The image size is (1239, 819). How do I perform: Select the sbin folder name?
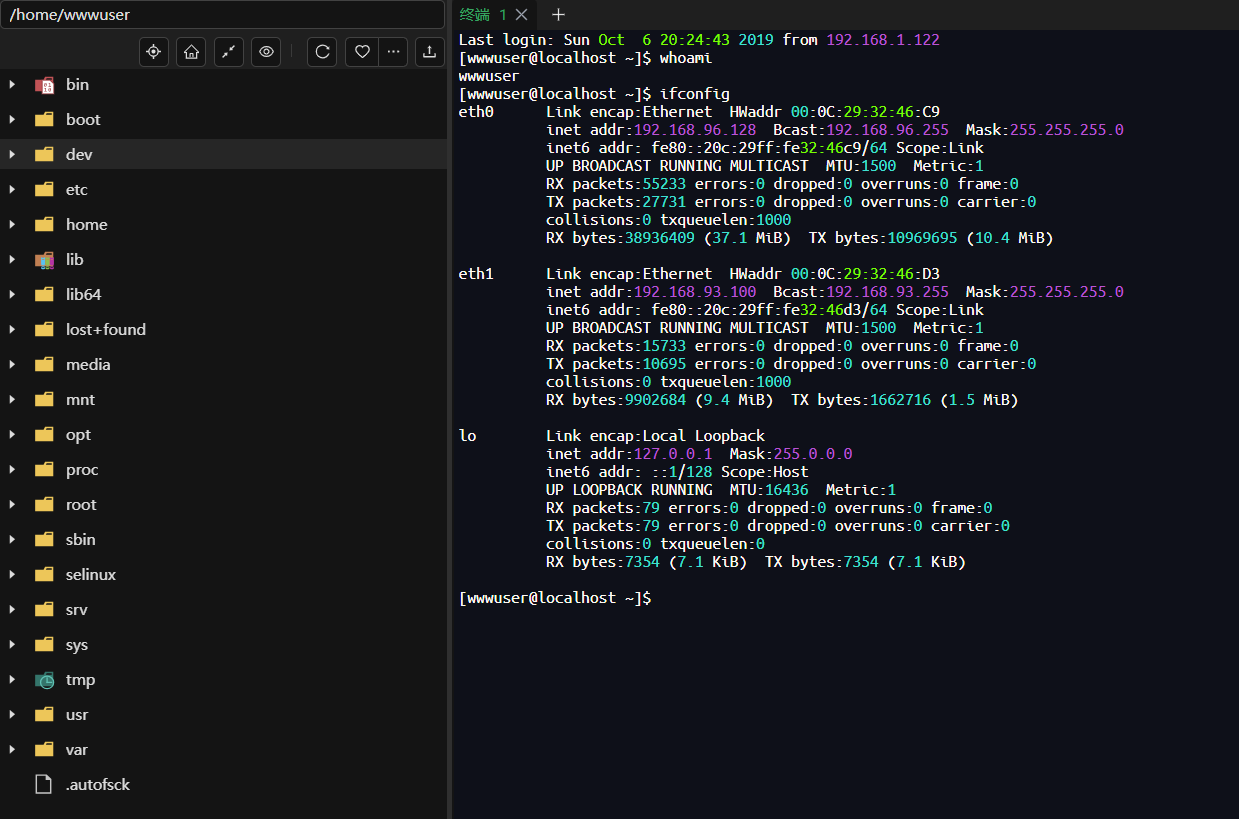tap(81, 540)
